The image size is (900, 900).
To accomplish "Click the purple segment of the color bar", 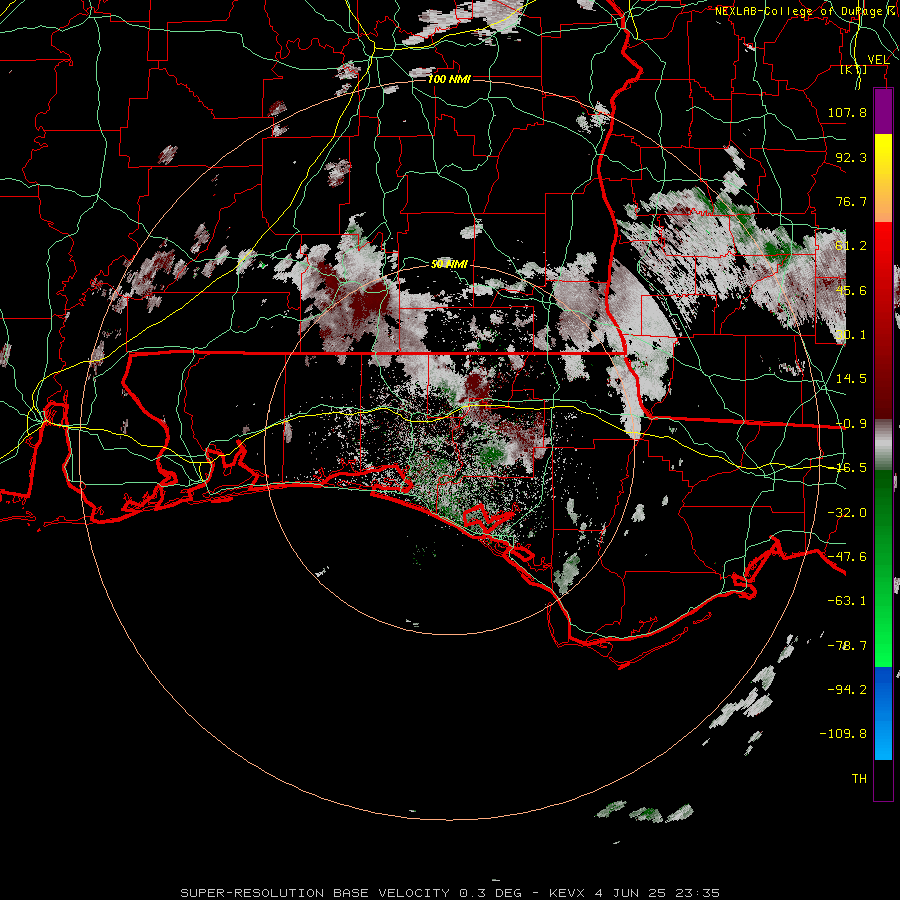I will pyautogui.click(x=883, y=112).
